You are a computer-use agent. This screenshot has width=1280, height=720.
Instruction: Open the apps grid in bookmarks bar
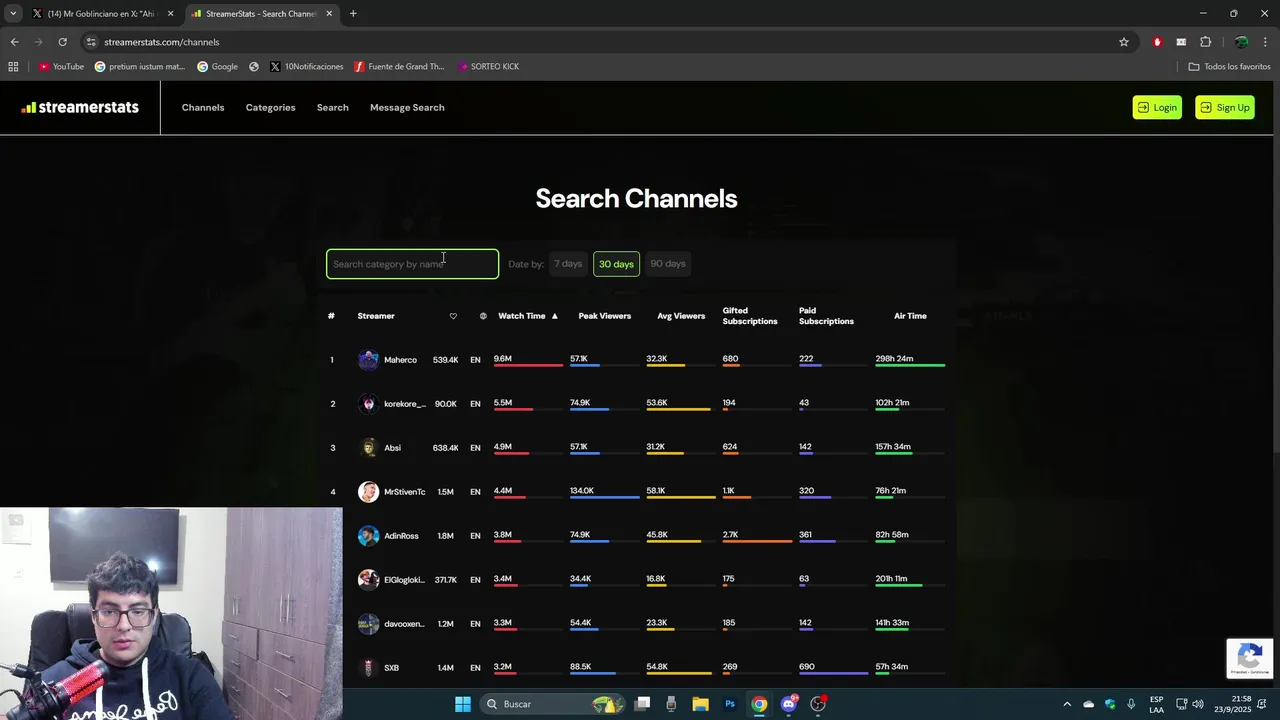(13, 67)
